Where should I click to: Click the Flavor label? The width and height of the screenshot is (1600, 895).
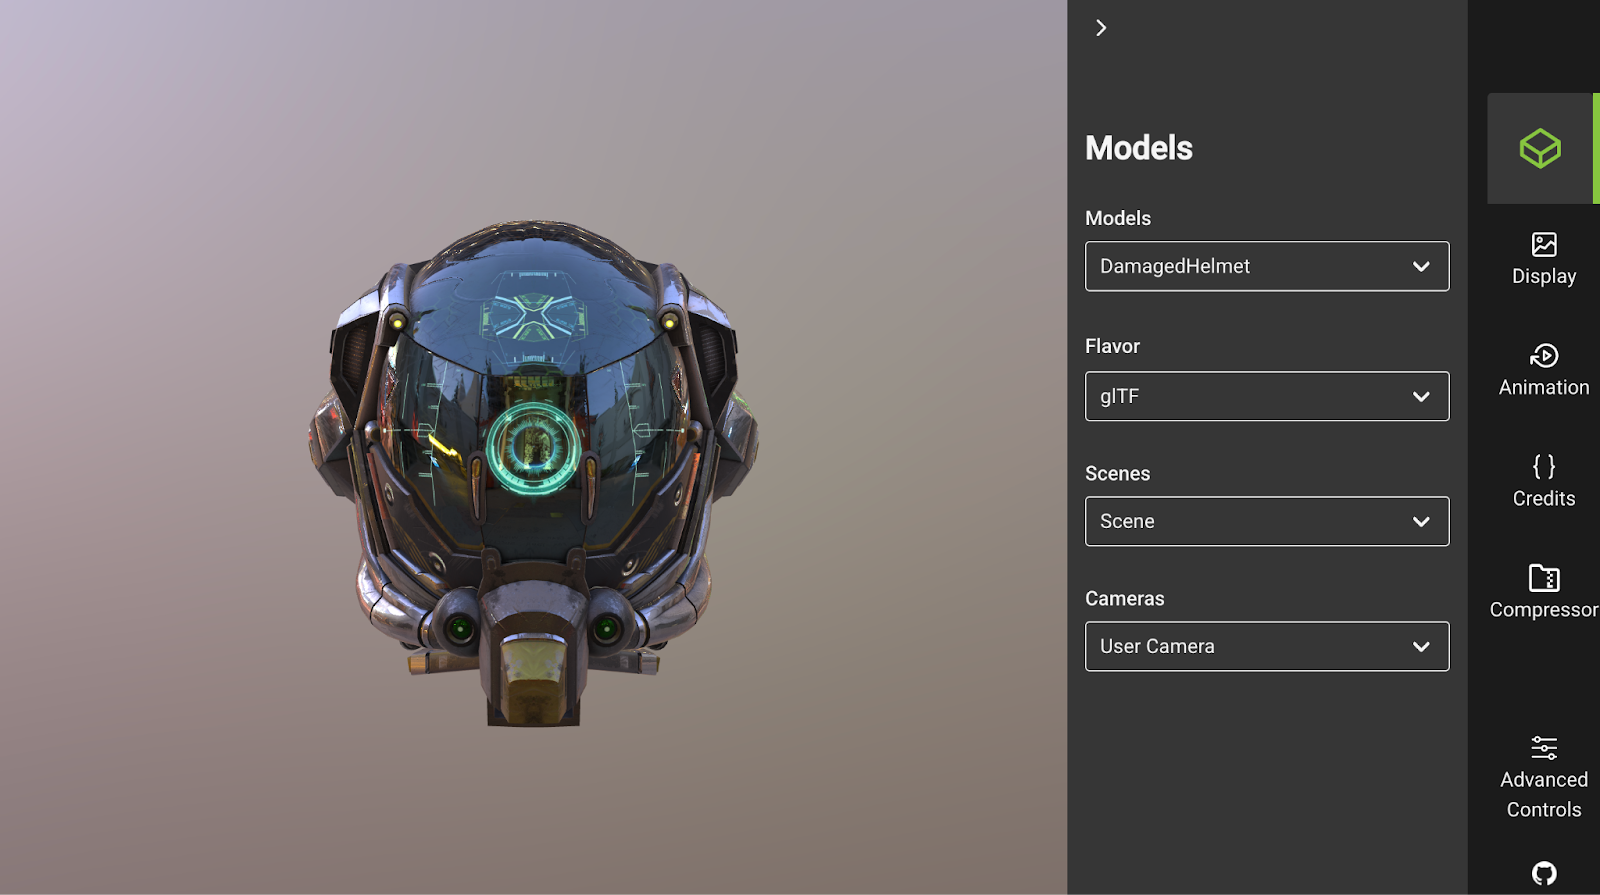click(1112, 346)
